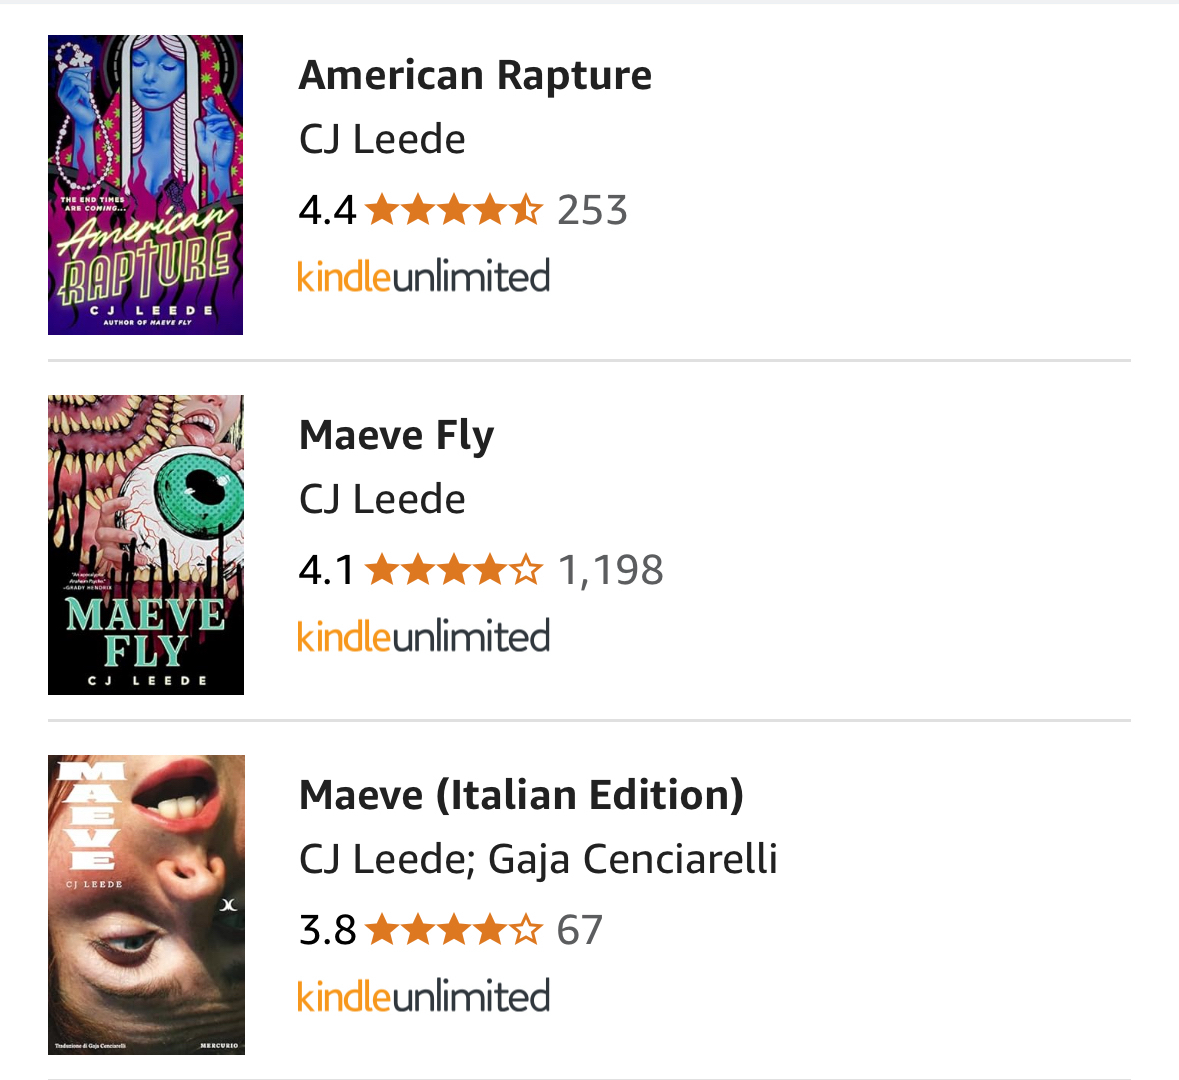The width and height of the screenshot is (1179, 1080).
Task: Open the 67 reviews count
Action: 580,930
